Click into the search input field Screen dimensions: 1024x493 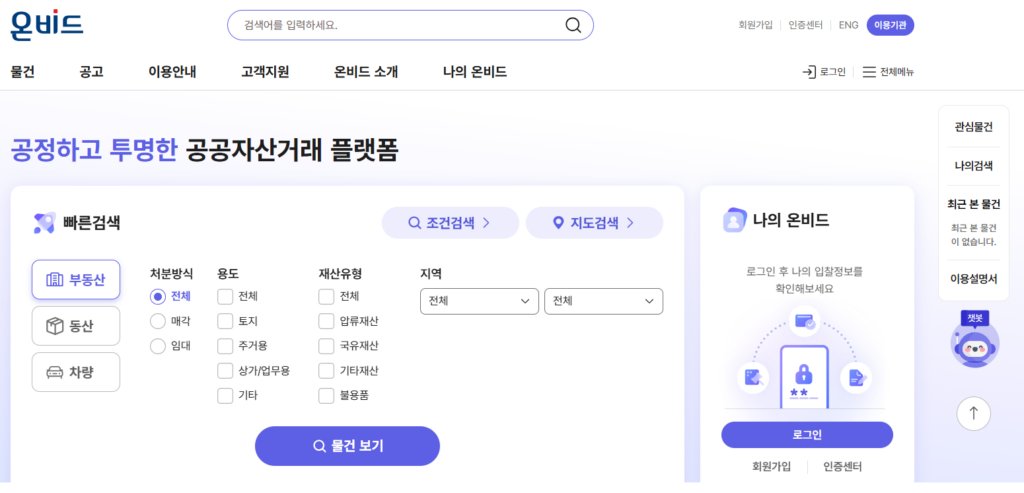398,25
